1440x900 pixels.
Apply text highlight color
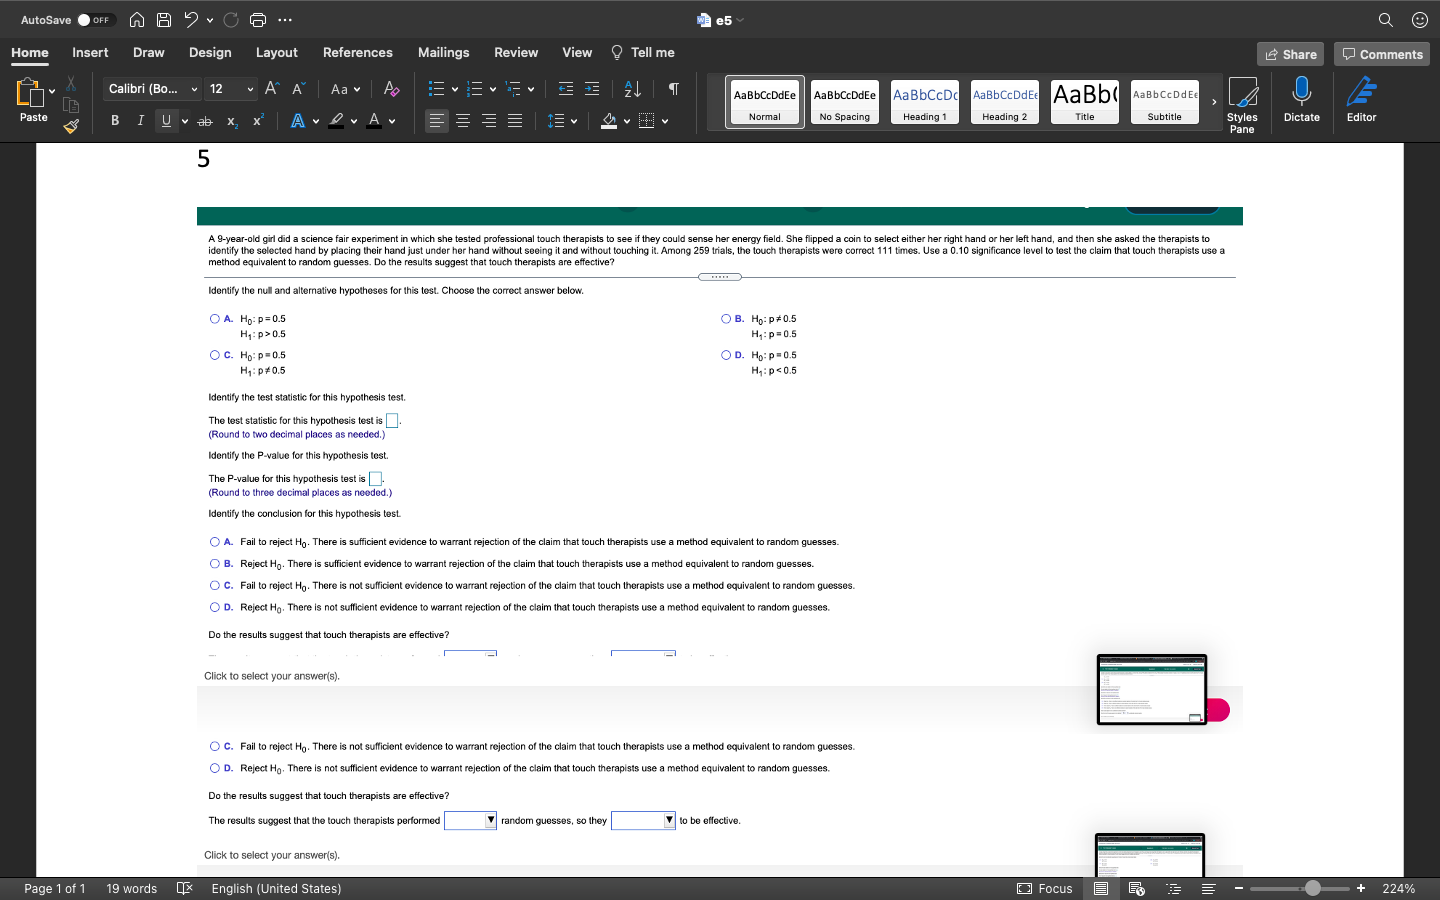pyautogui.click(x=336, y=121)
